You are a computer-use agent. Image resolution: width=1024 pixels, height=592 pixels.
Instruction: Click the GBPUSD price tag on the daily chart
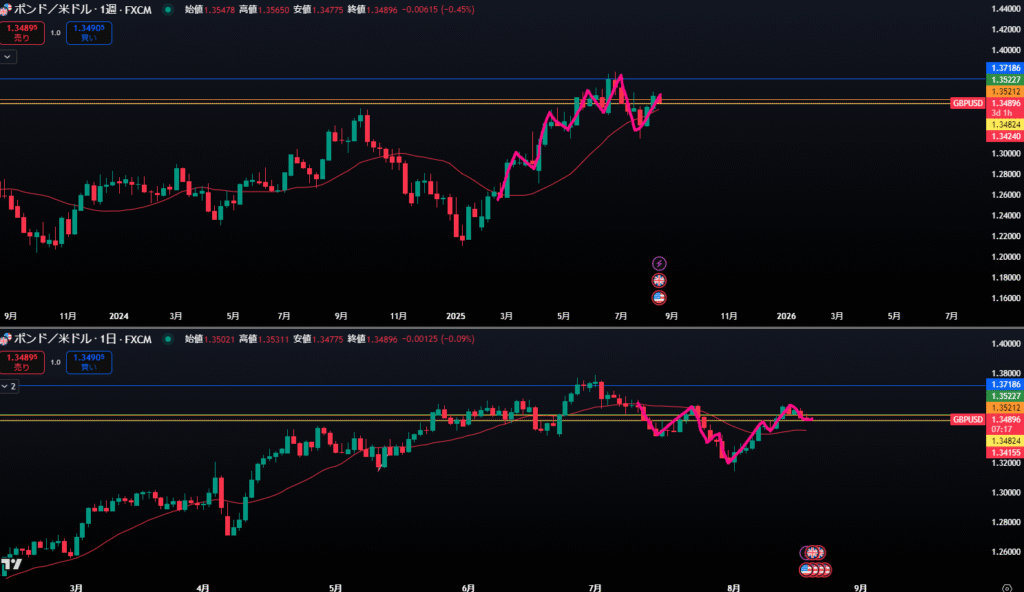[x=967, y=419]
